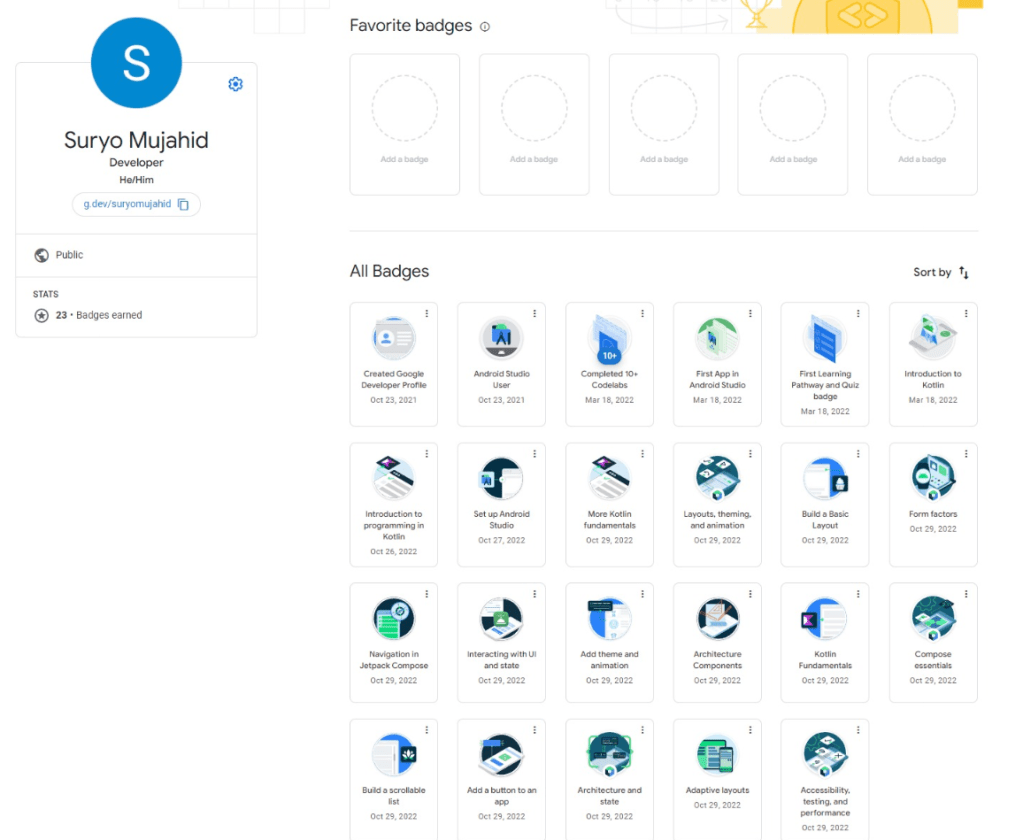Select the Introduction to Kotlin badge icon
This screenshot has width=1023, height=840.
click(932, 339)
